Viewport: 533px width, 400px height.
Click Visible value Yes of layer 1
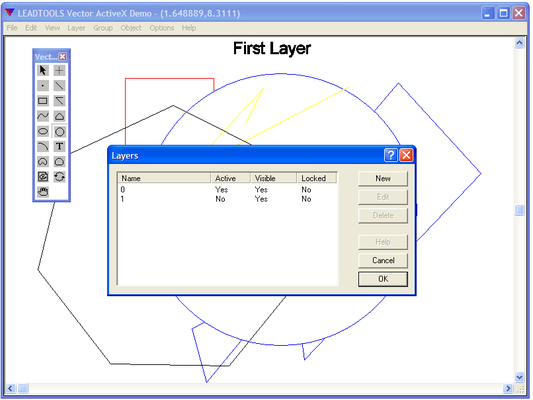261,199
